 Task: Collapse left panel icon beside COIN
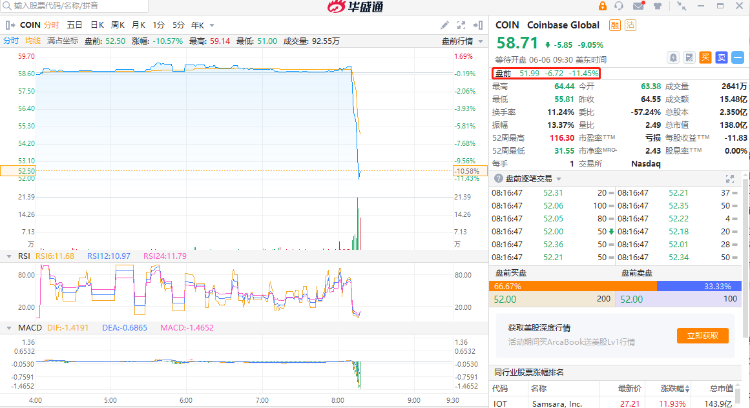coord(10,25)
